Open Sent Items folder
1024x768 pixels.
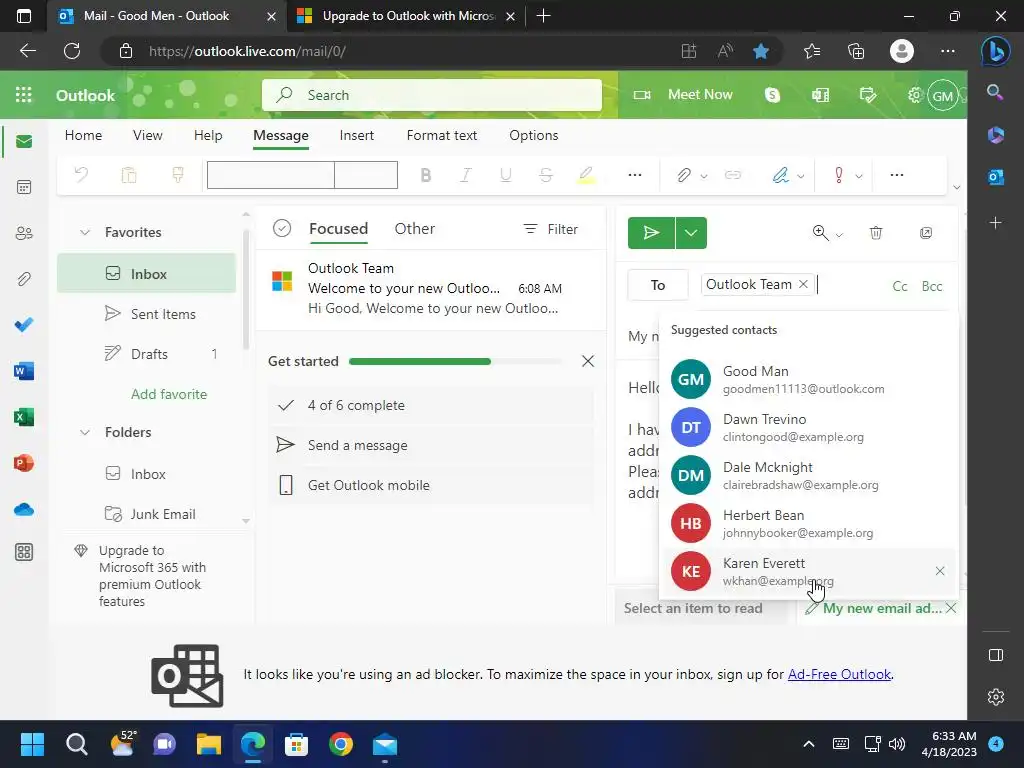tap(146, 314)
